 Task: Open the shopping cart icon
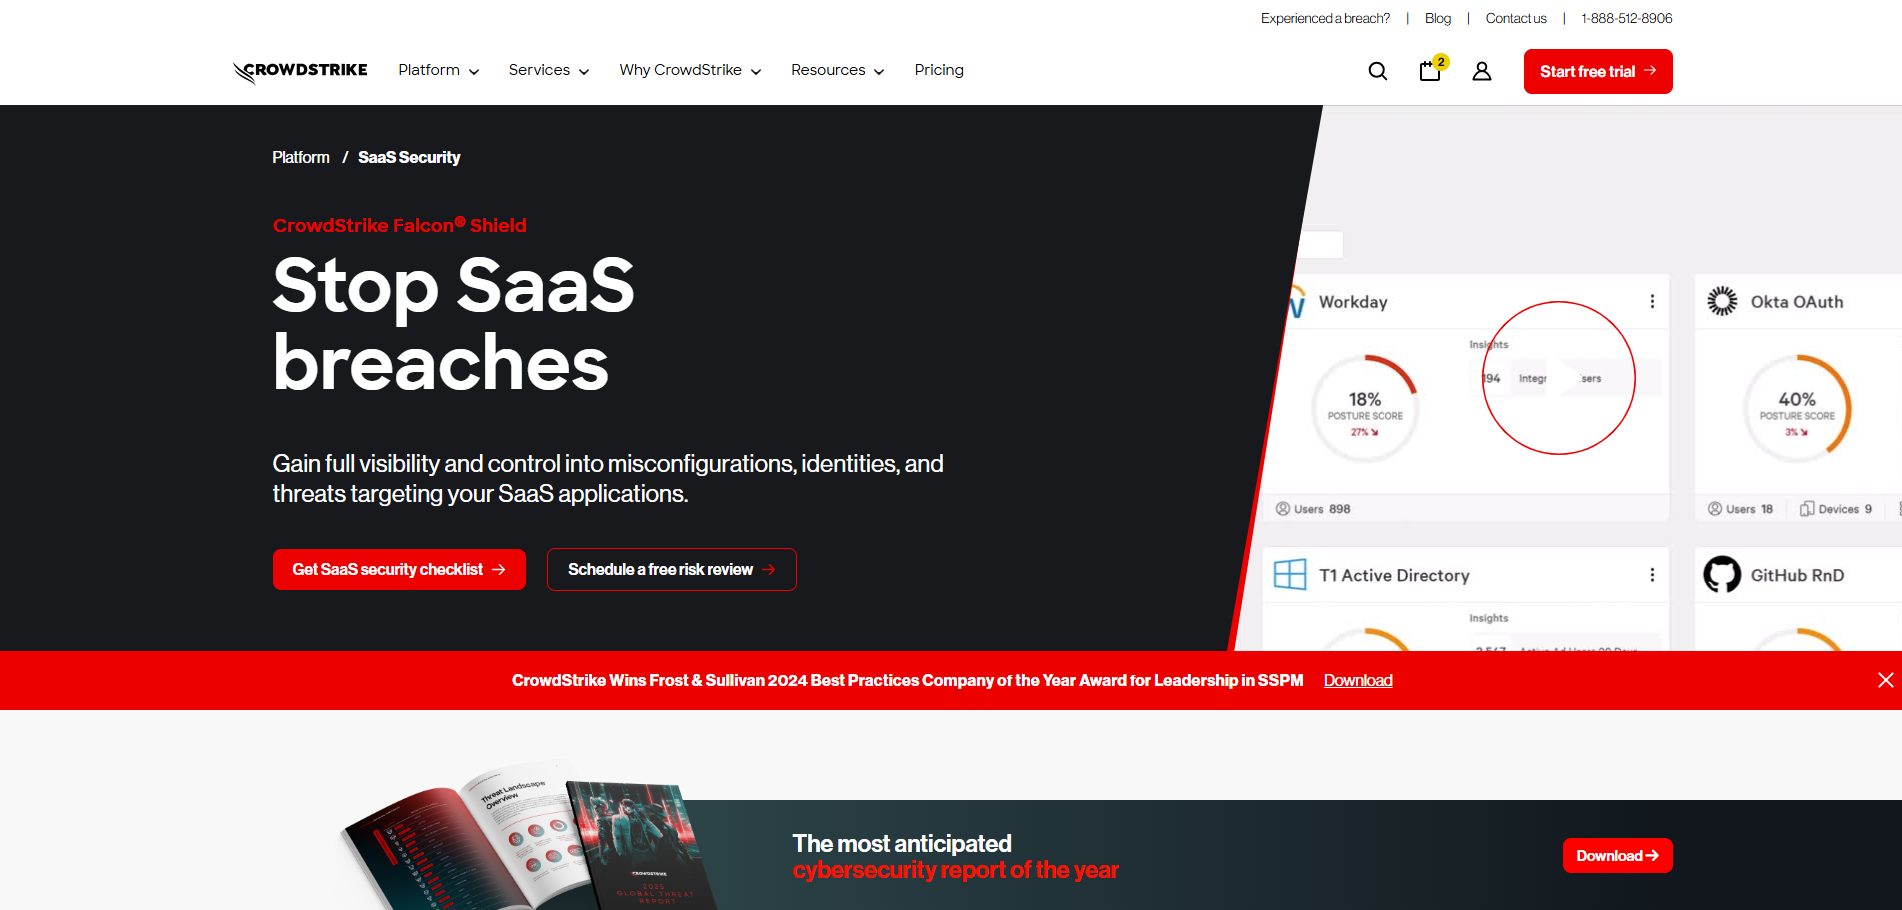(x=1430, y=71)
